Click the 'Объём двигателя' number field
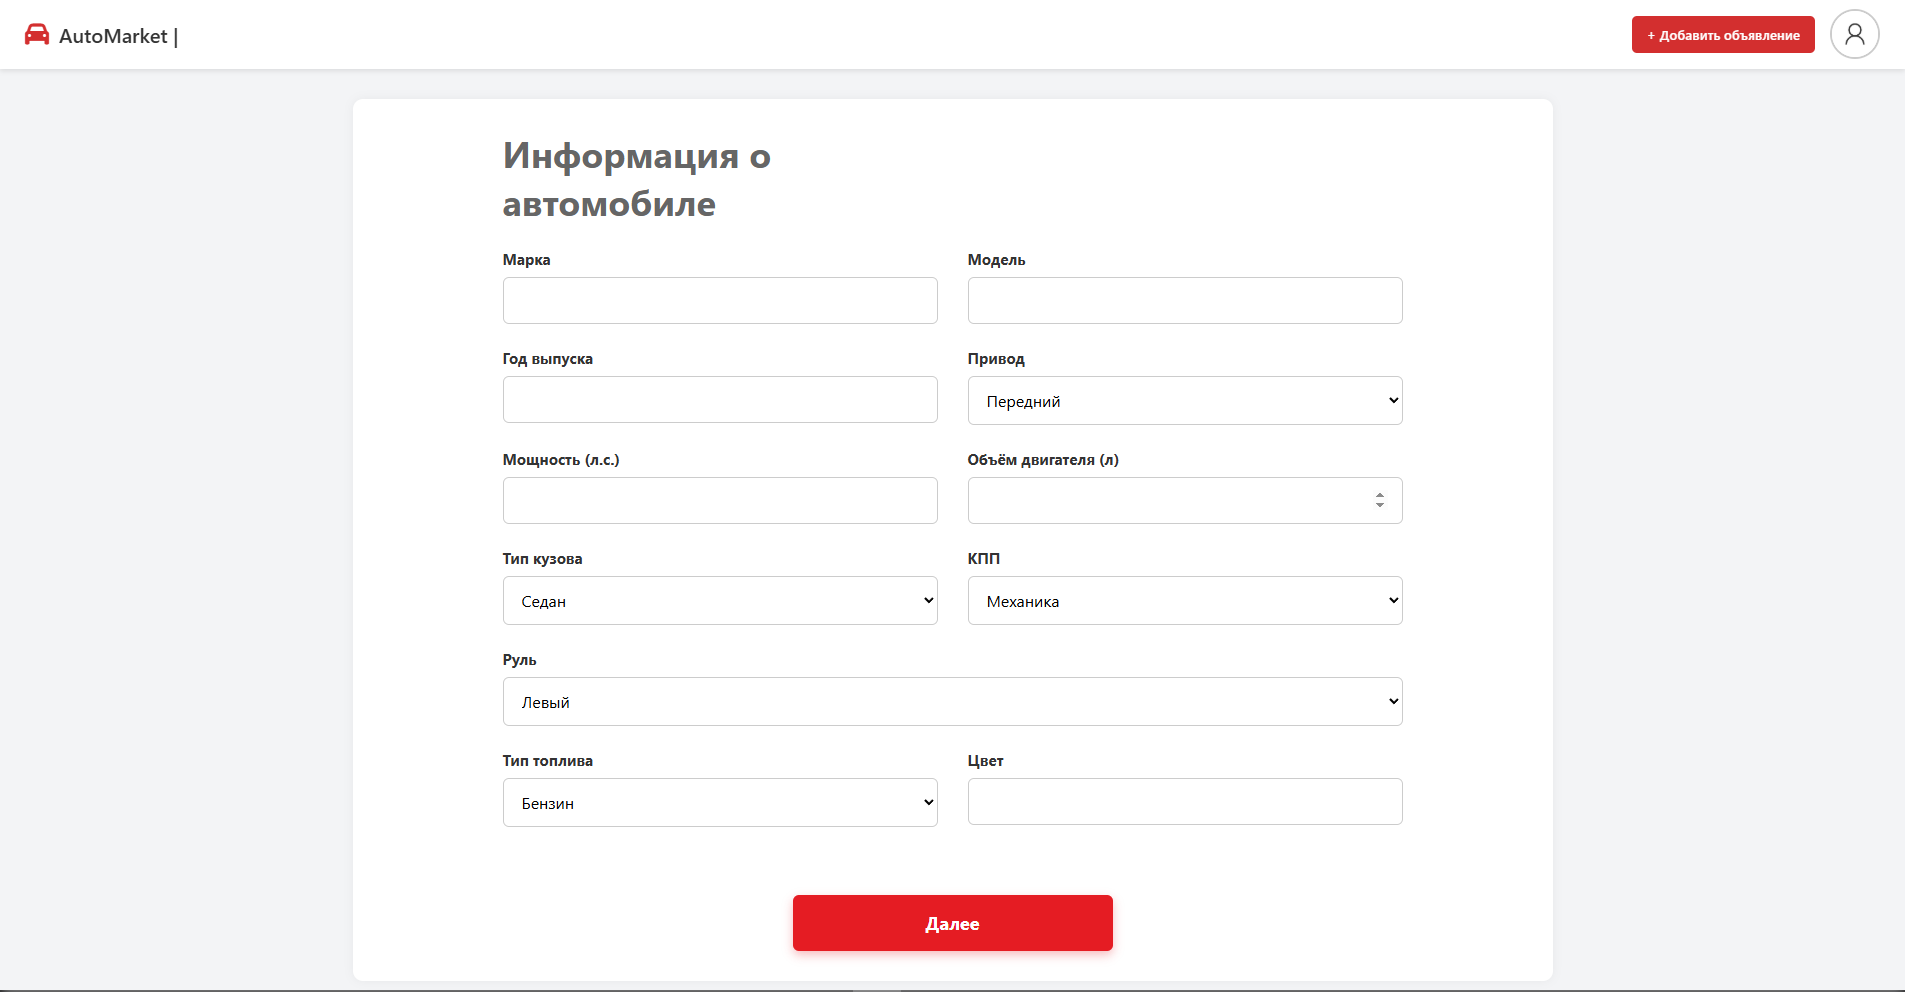This screenshot has width=1905, height=992. (1160, 501)
